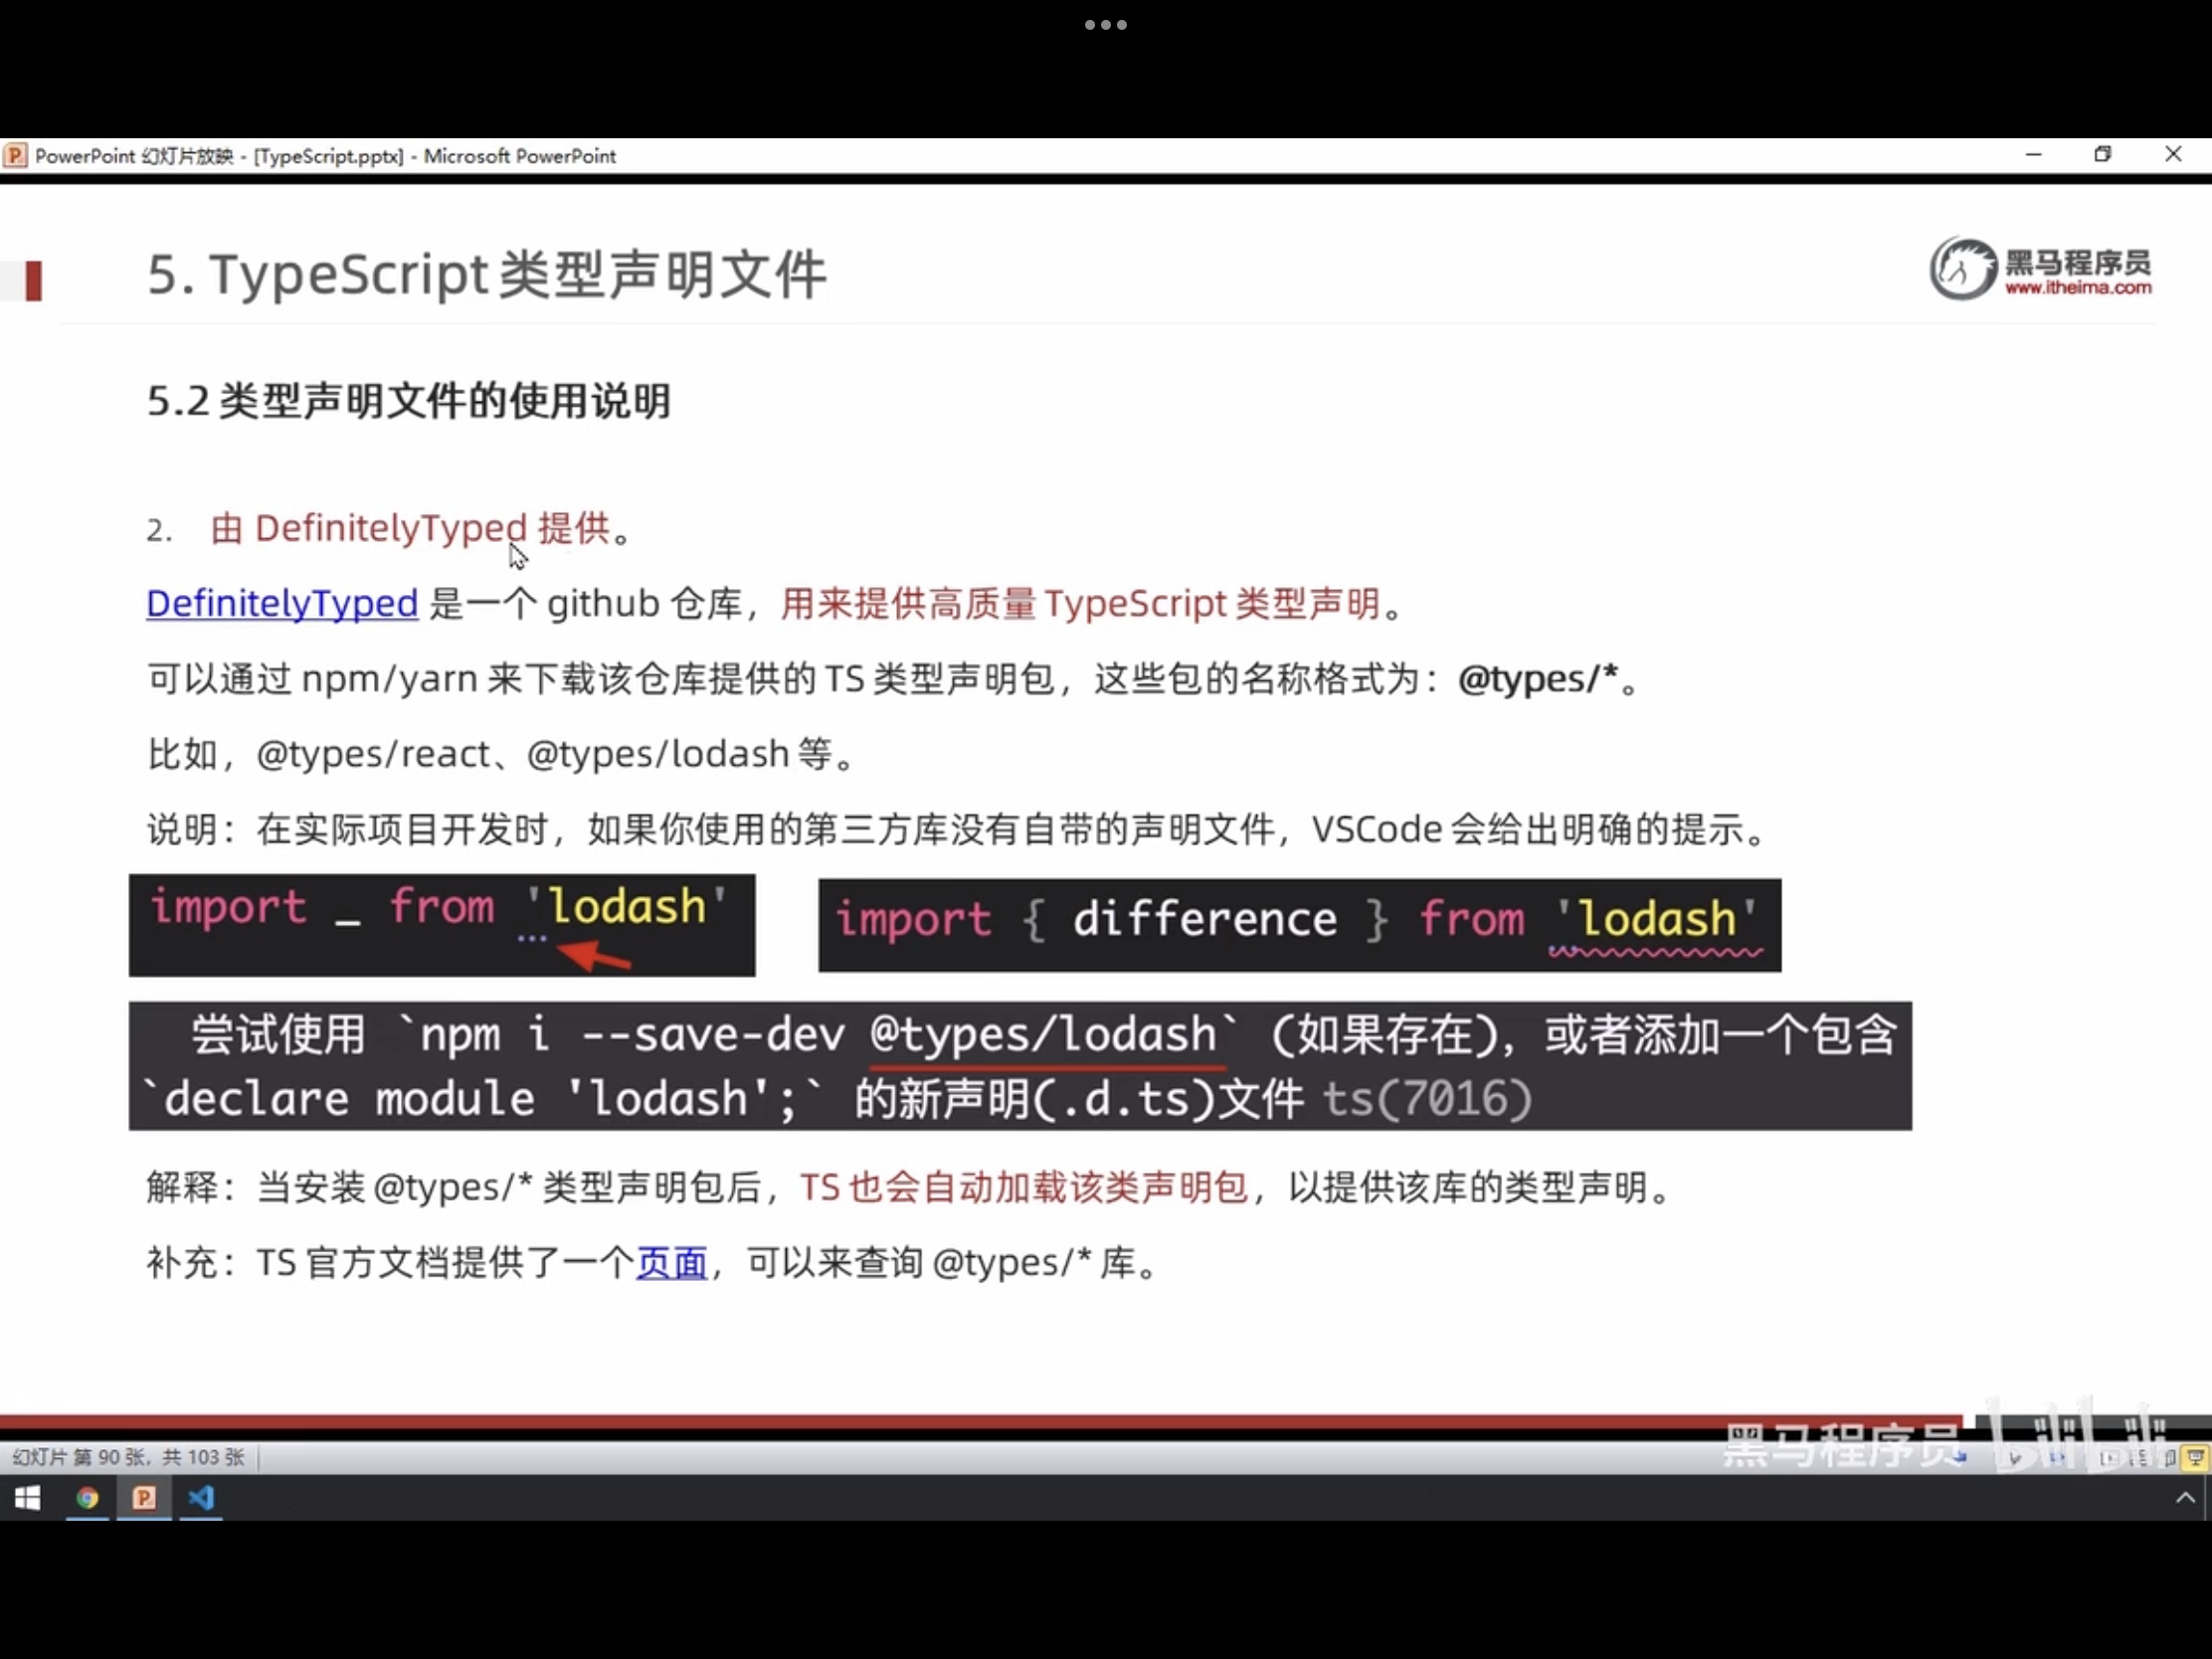The image size is (2212, 1659).
Task: Switch to PowerPoint on the taskbar
Action: (x=144, y=1497)
